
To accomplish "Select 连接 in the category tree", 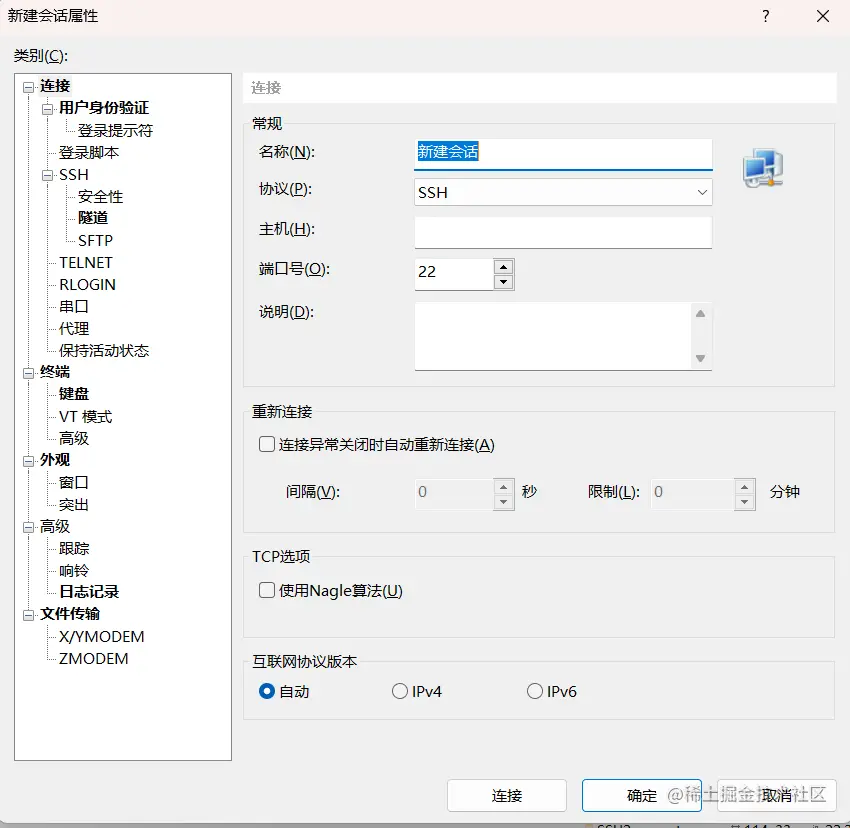I will tap(55, 86).
